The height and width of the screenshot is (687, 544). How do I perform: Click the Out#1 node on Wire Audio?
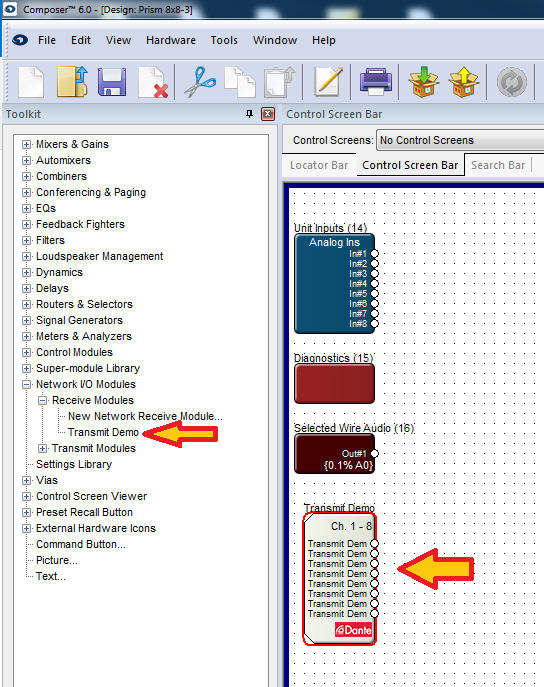(374, 453)
